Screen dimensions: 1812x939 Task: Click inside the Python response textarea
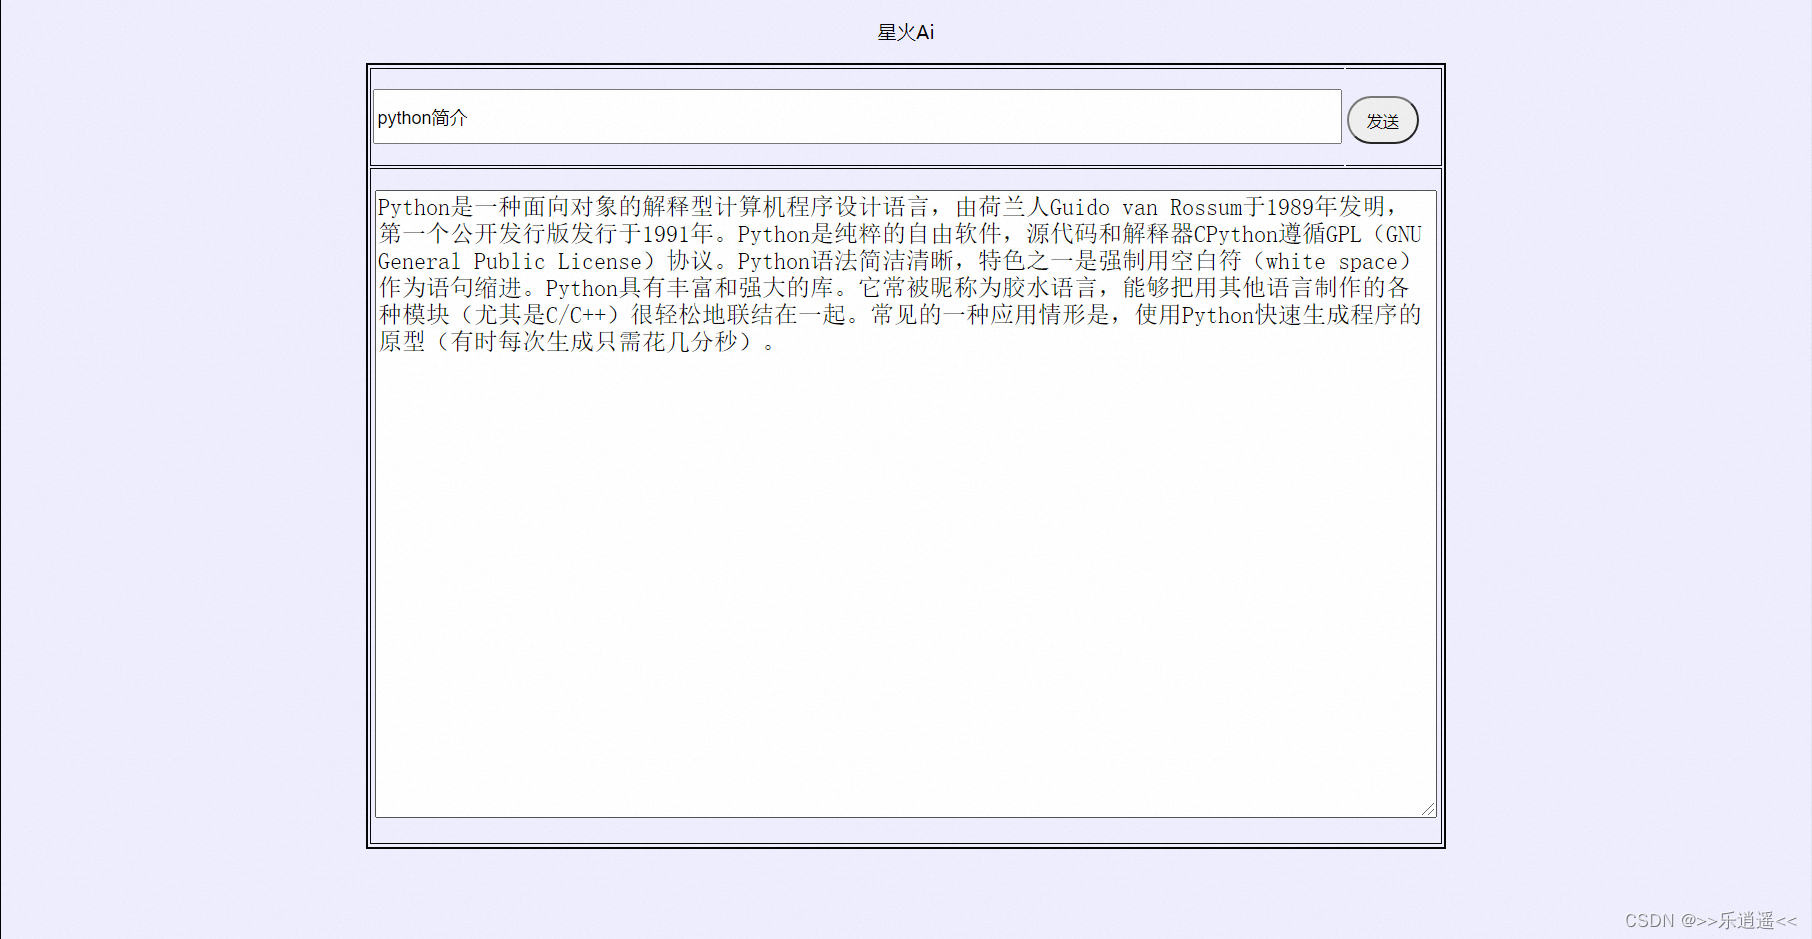point(906,504)
